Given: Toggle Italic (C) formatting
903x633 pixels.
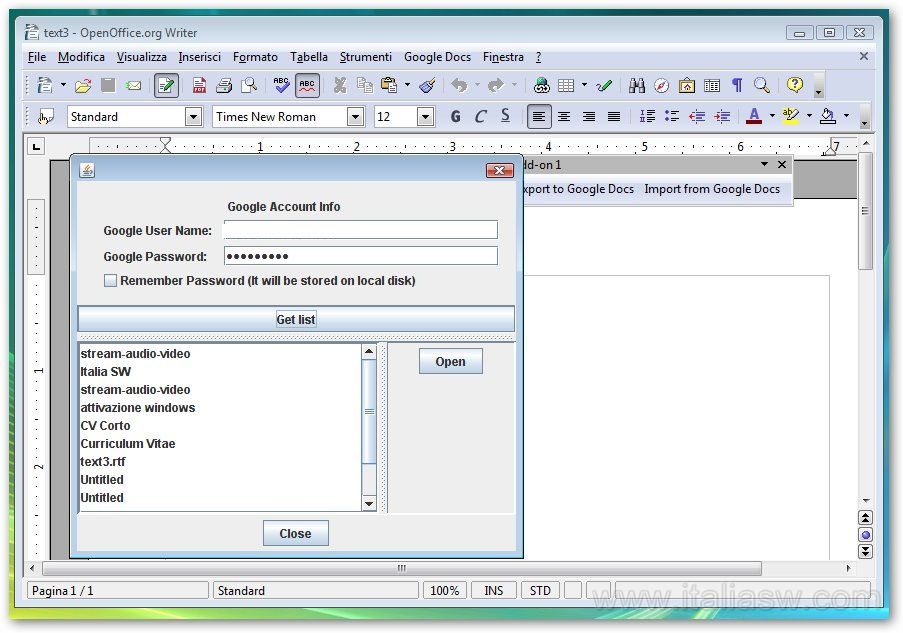Looking at the screenshot, I should point(480,117).
